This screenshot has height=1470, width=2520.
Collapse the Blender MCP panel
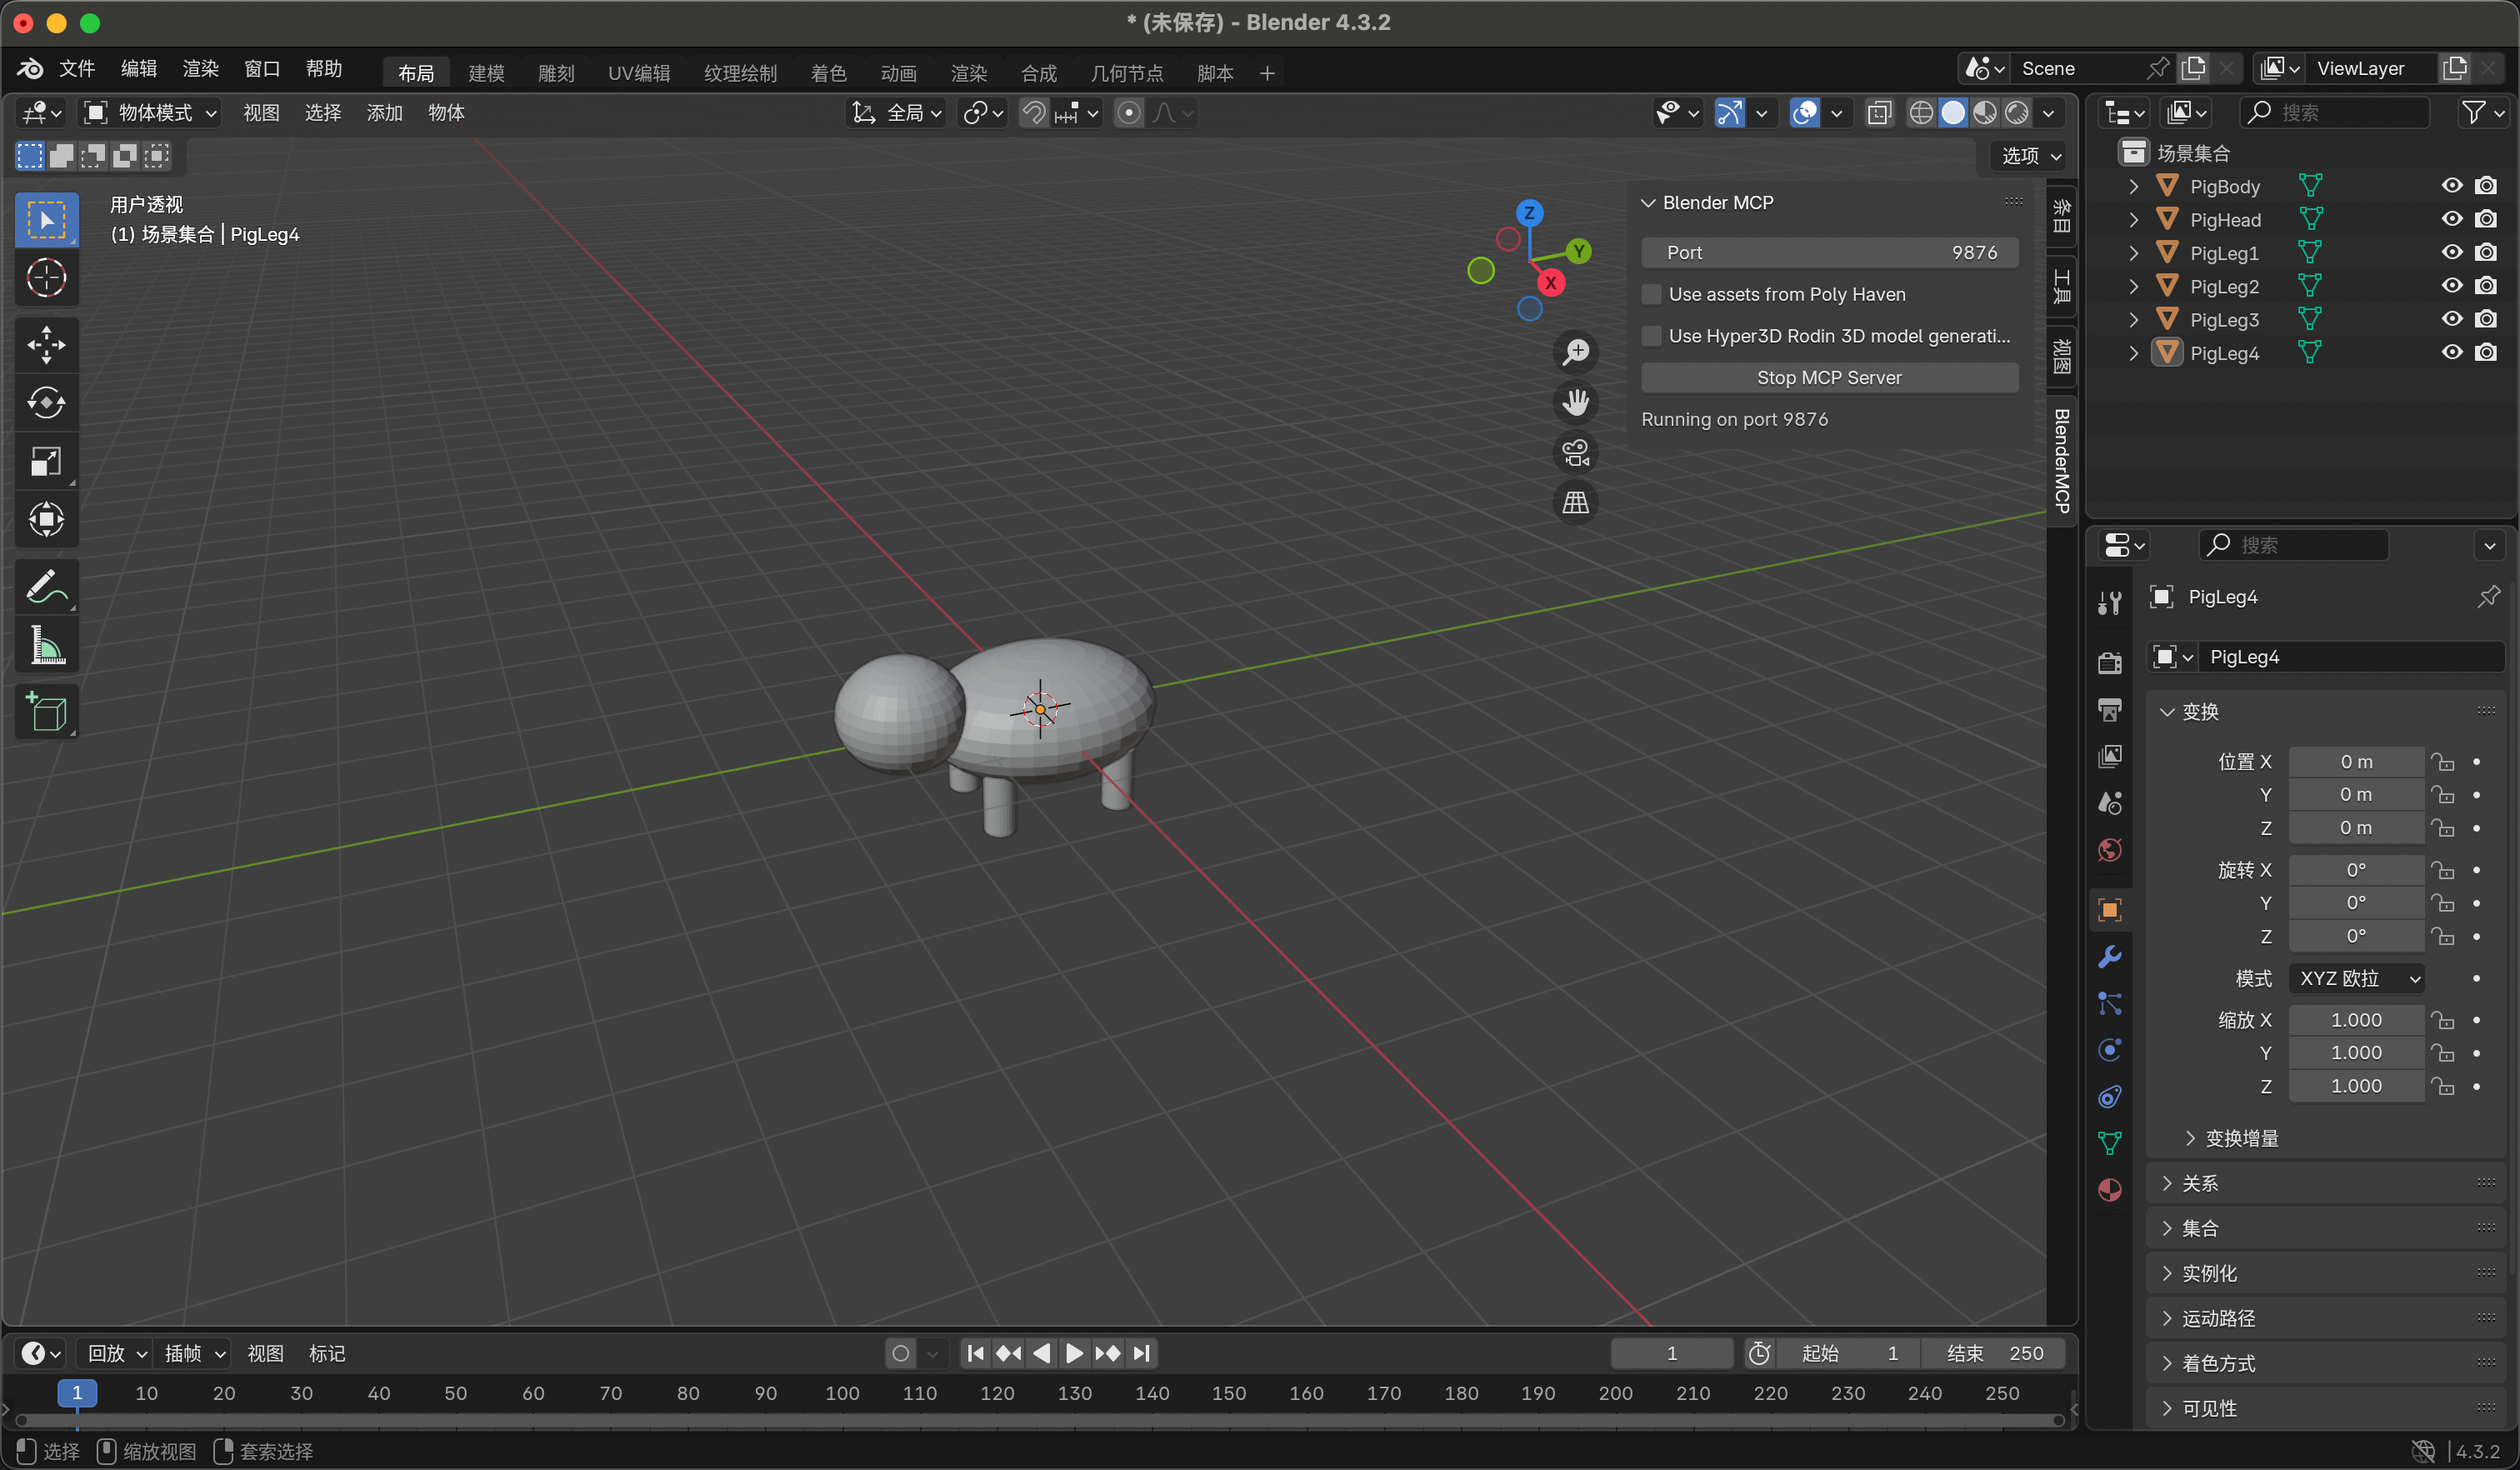click(1649, 203)
